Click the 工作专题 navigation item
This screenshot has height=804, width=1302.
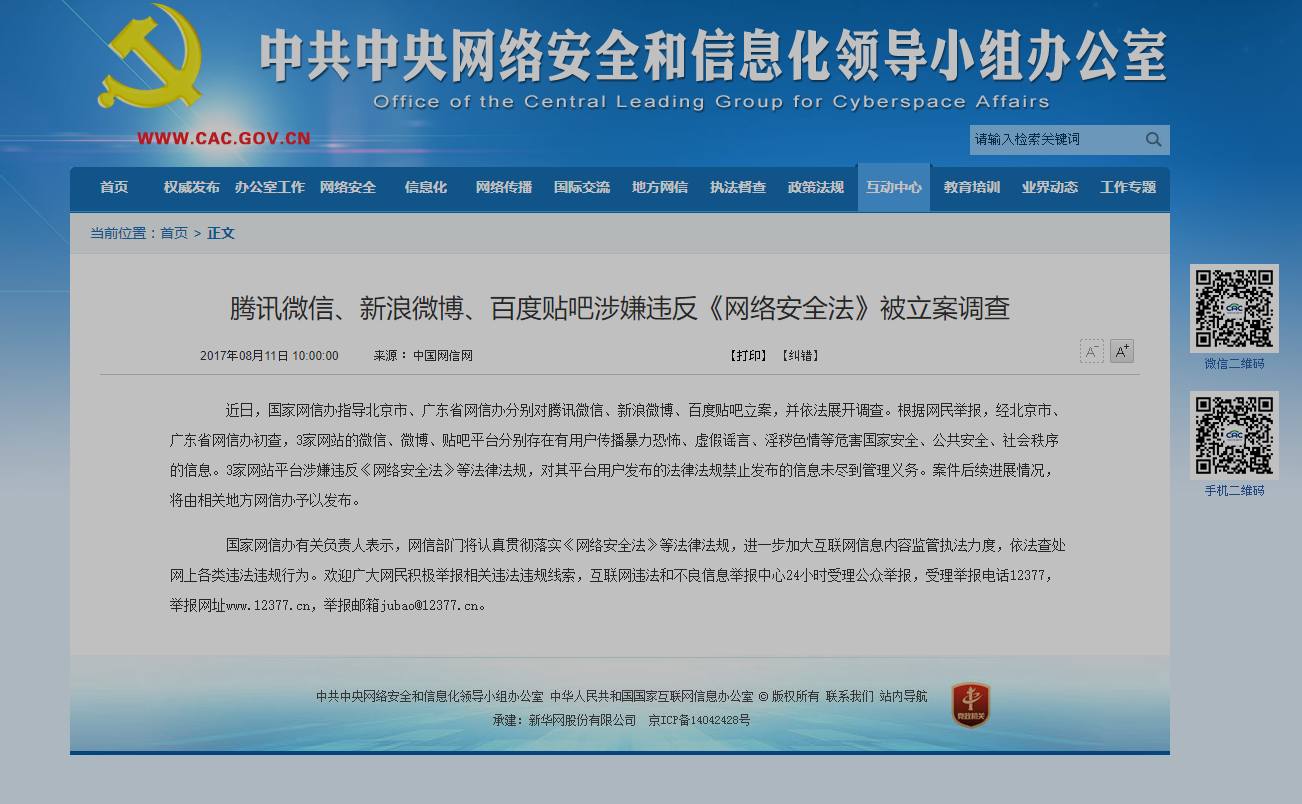(1128, 188)
